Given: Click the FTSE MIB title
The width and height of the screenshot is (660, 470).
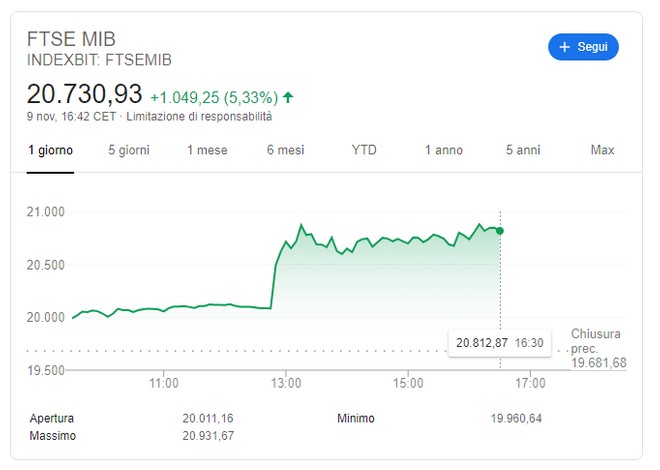Looking at the screenshot, I should (x=71, y=40).
